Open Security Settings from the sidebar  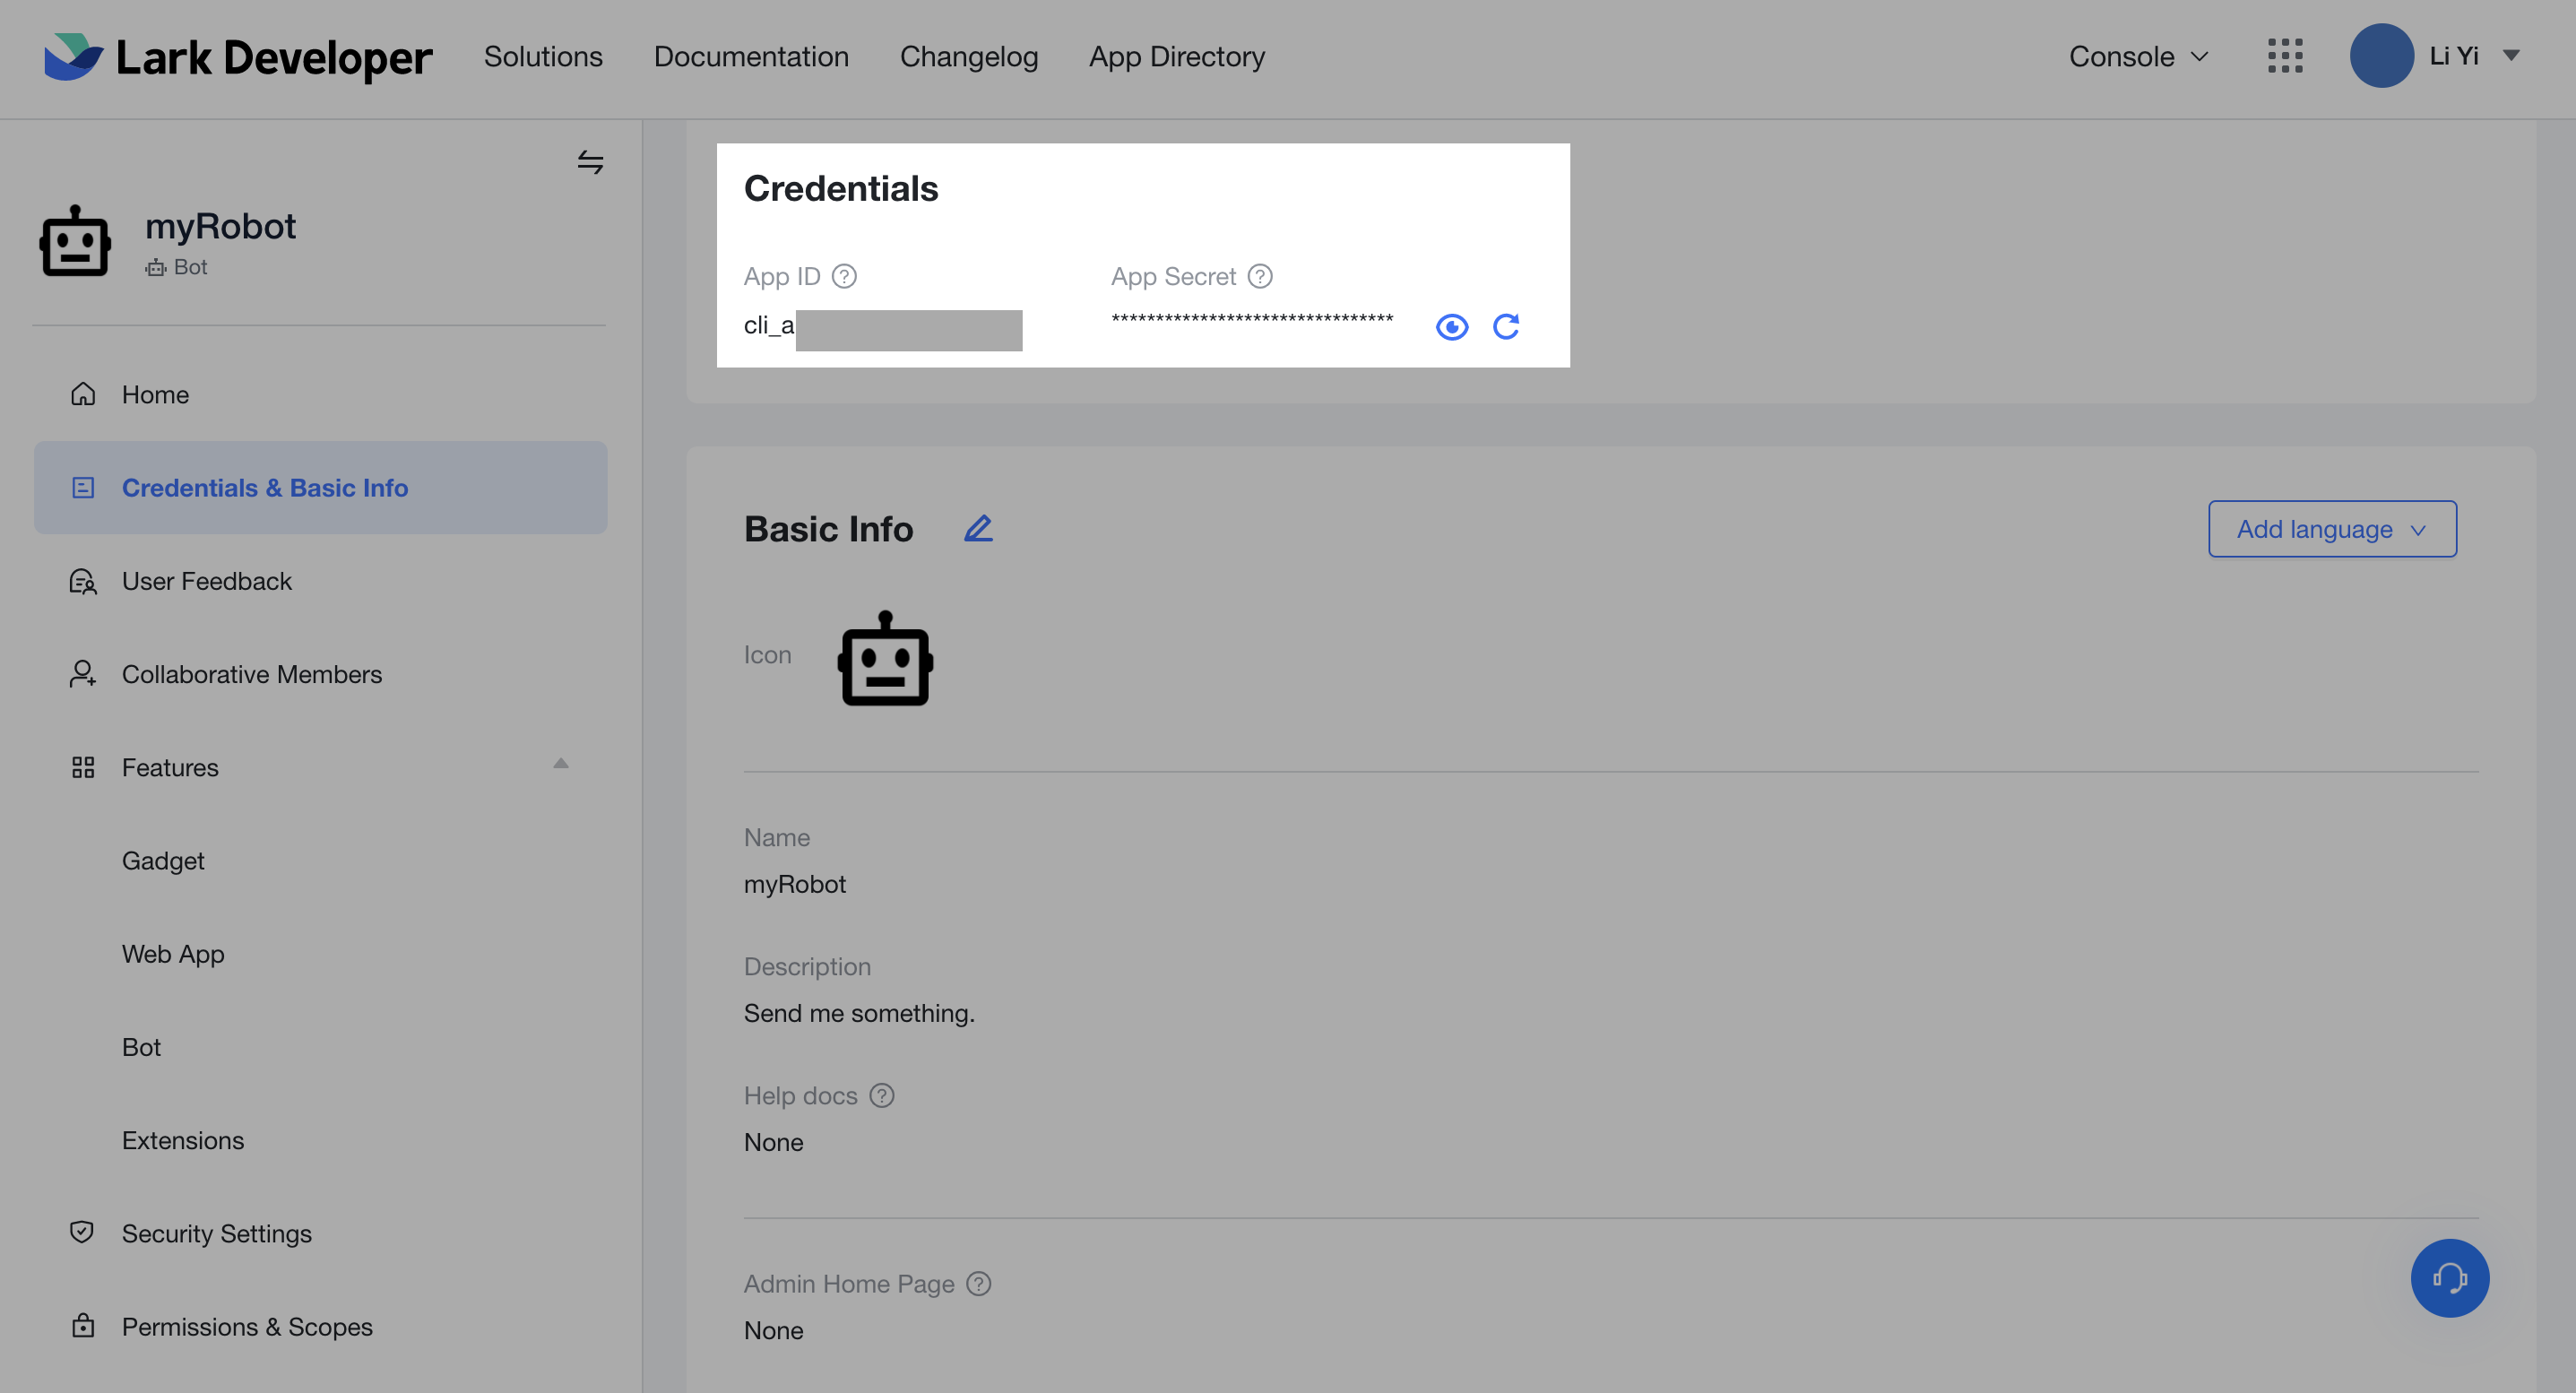(216, 1233)
